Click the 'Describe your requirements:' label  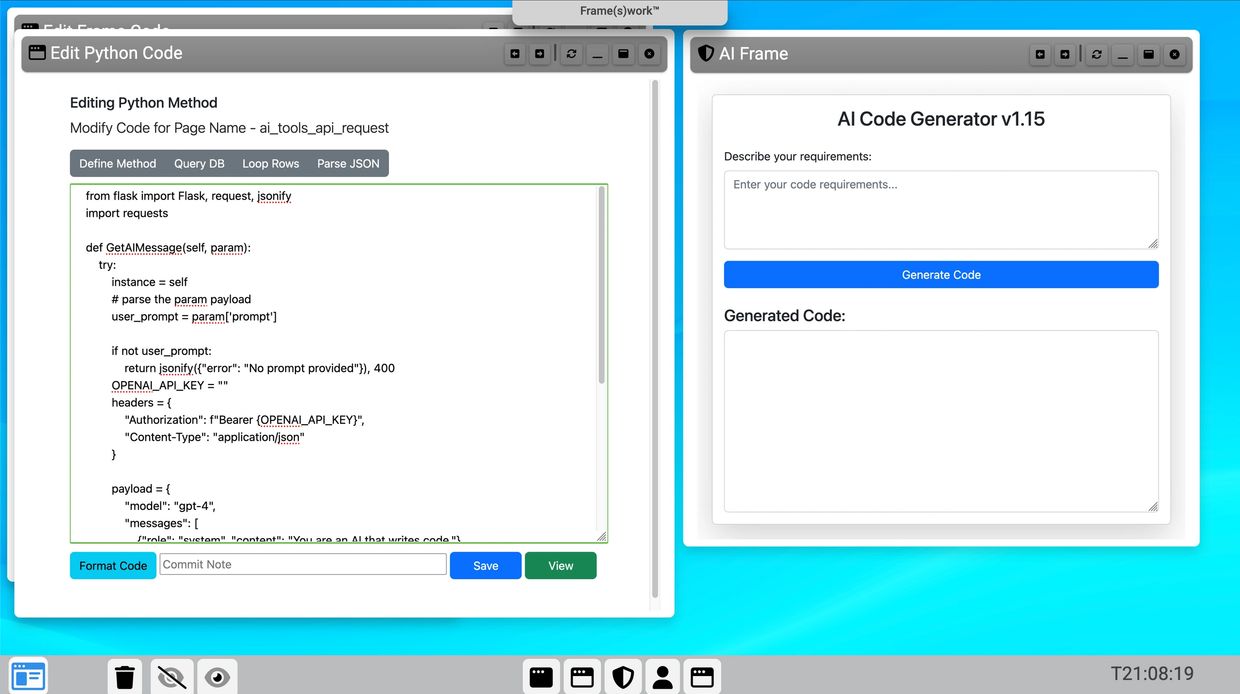pos(798,156)
